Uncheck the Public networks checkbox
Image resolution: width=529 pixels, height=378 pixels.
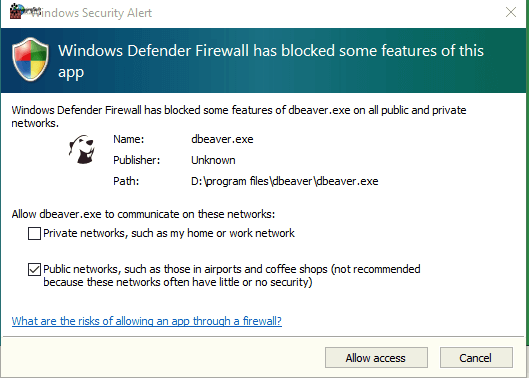34,269
